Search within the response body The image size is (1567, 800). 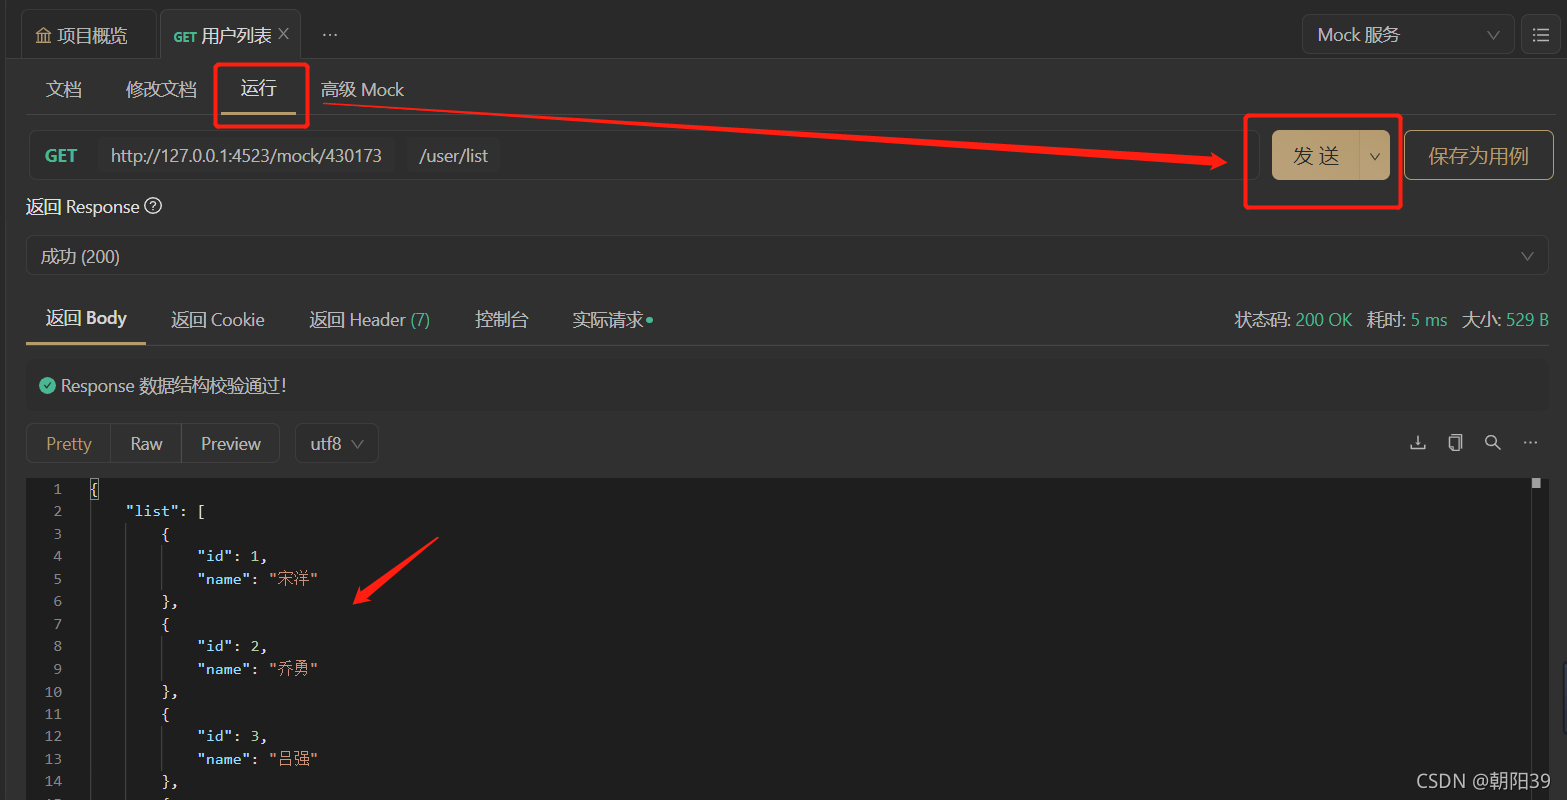[x=1492, y=442]
